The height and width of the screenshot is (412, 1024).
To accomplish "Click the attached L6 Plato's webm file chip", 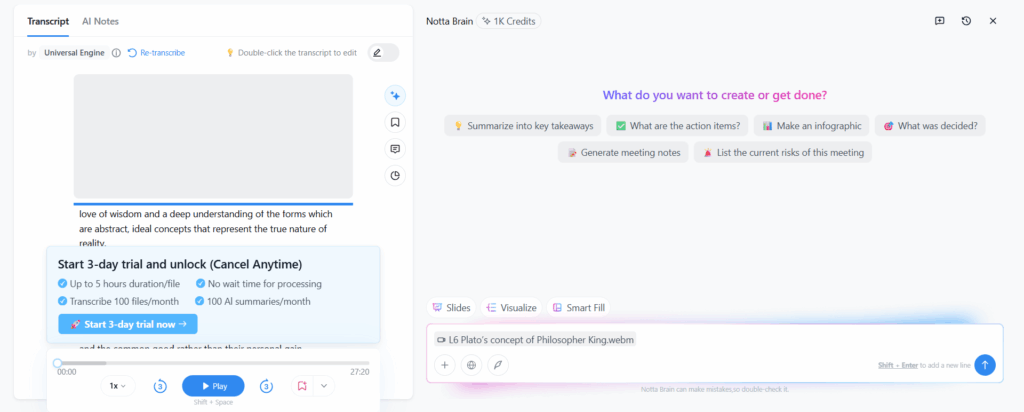I will click(535, 340).
